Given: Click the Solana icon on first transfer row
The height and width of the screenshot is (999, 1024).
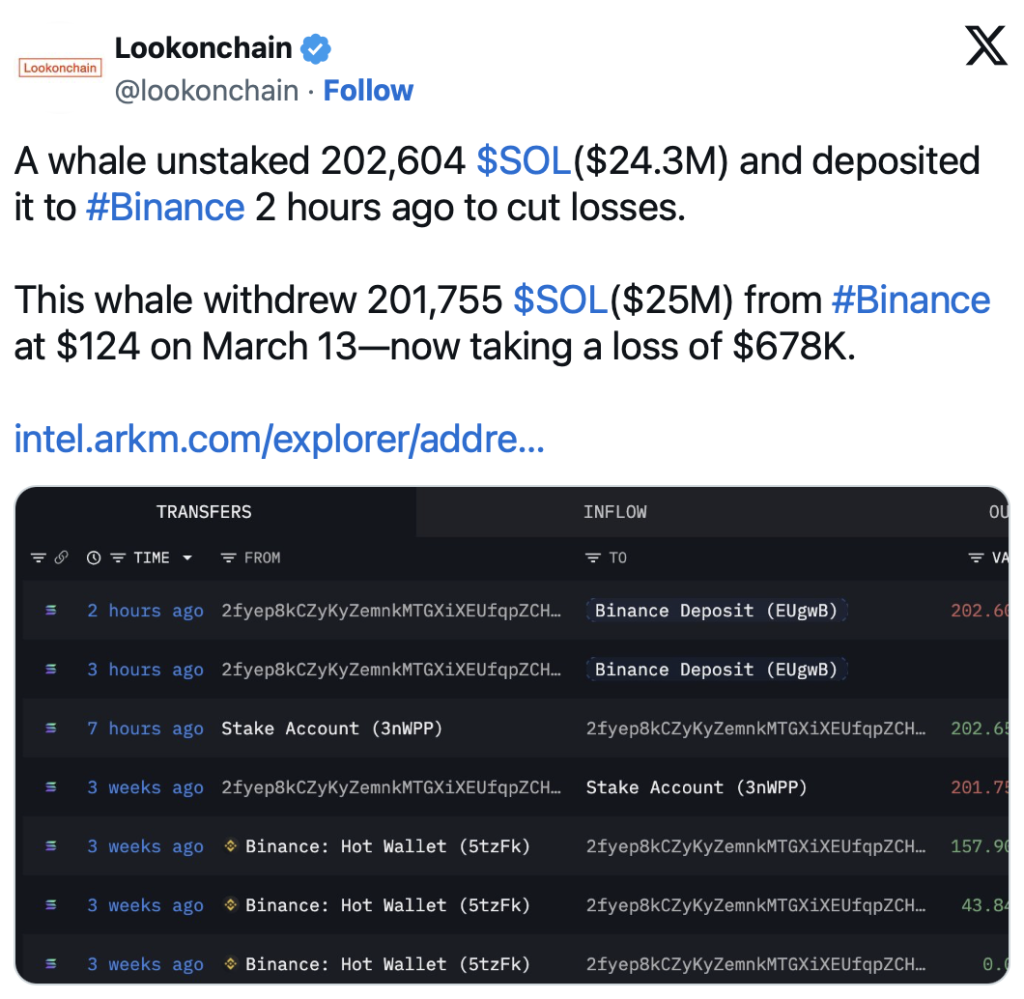Looking at the screenshot, I should [x=50, y=610].
